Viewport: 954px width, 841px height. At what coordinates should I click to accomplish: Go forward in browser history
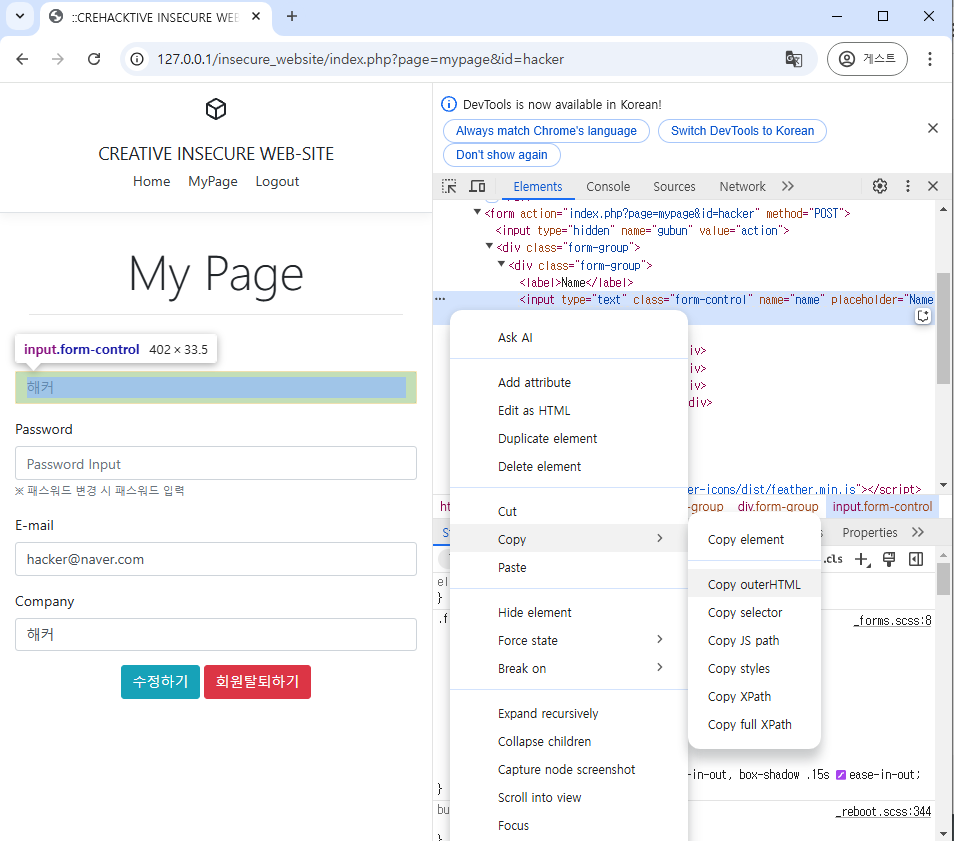click(58, 59)
